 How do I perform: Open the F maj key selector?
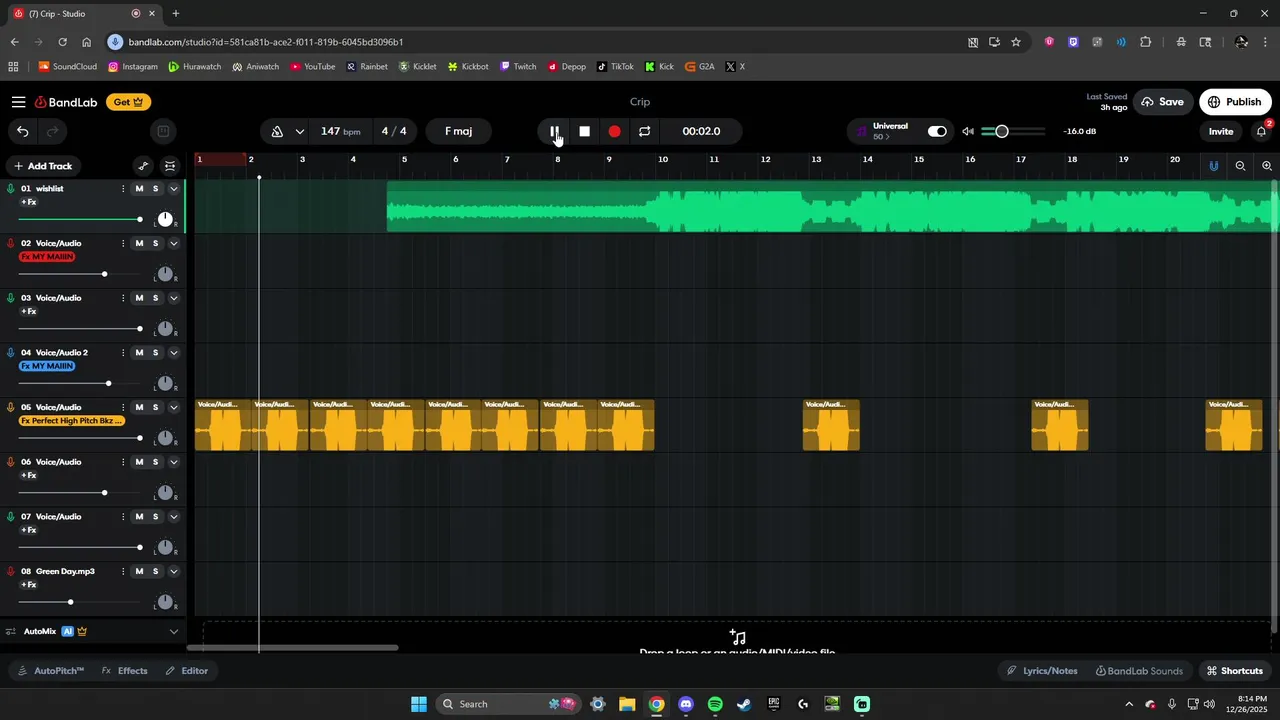click(459, 131)
